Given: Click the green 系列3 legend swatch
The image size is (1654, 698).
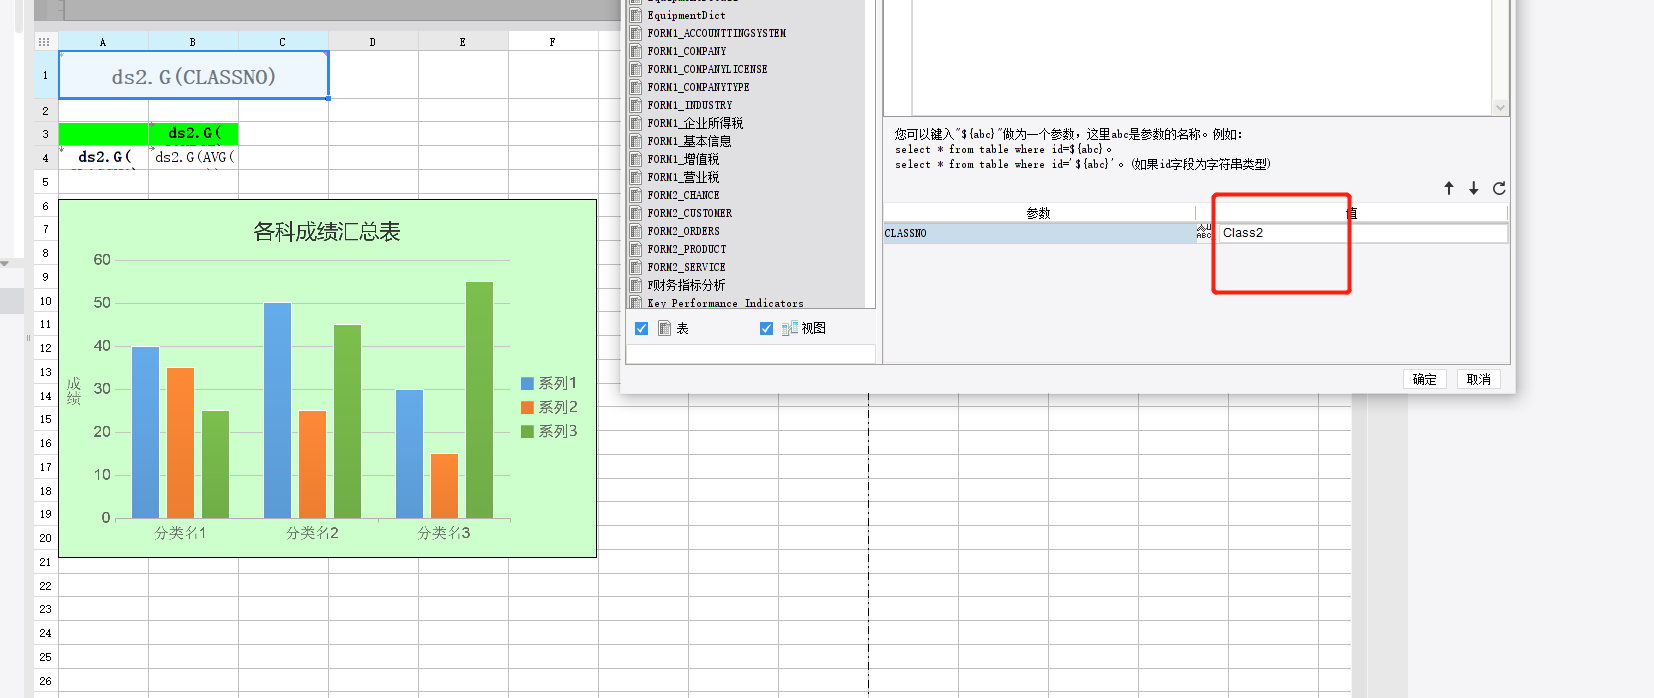Looking at the screenshot, I should (527, 431).
